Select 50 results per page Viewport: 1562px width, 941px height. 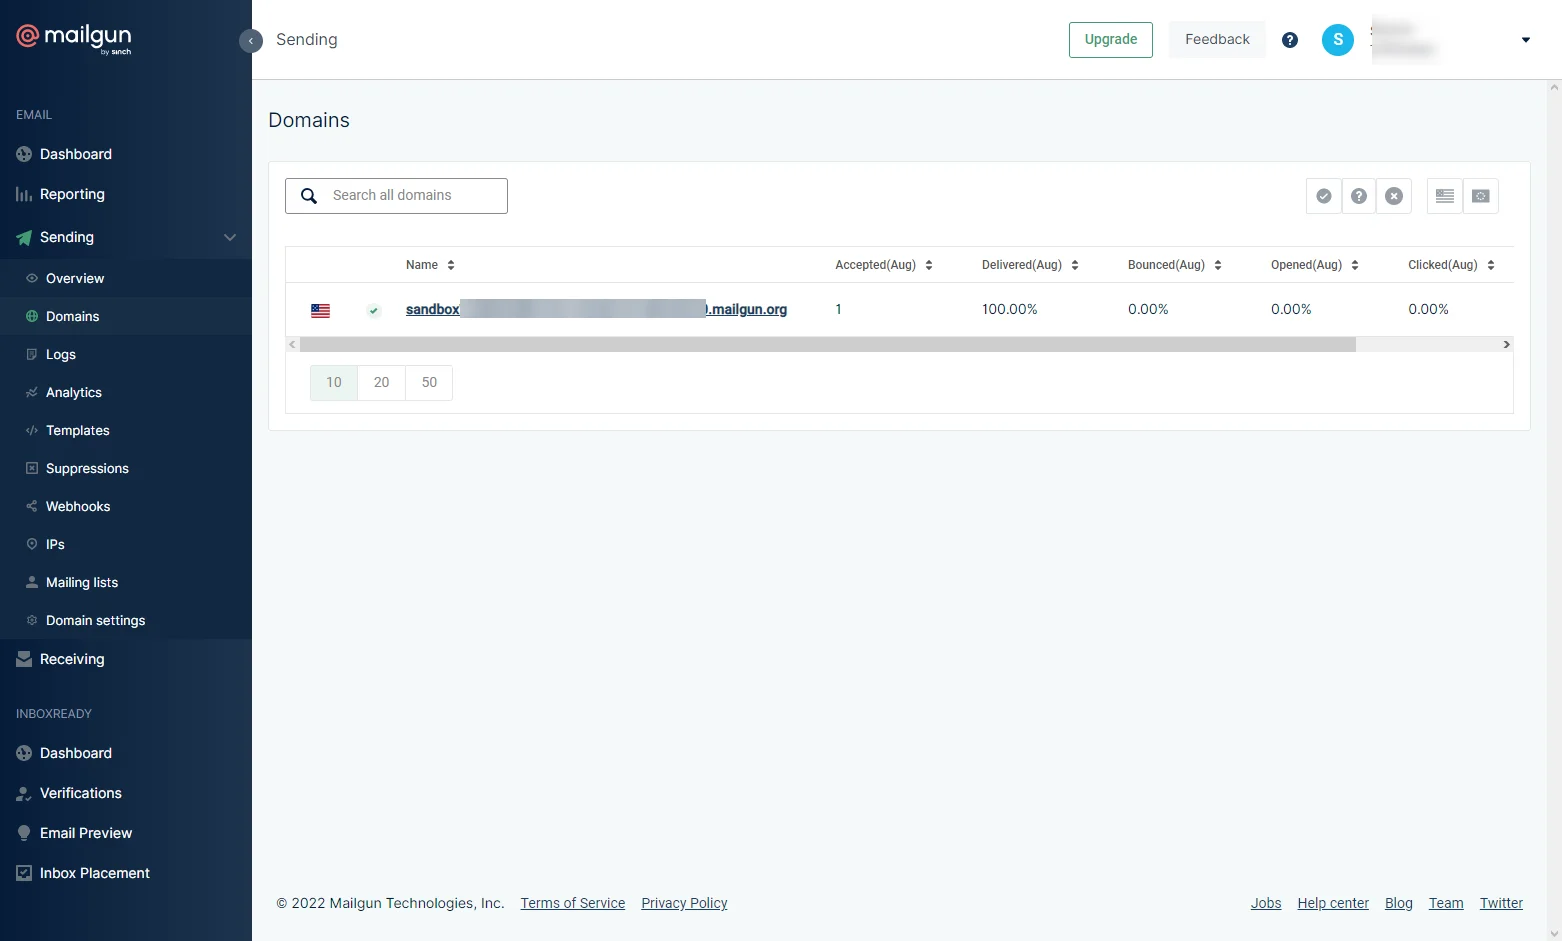429,382
